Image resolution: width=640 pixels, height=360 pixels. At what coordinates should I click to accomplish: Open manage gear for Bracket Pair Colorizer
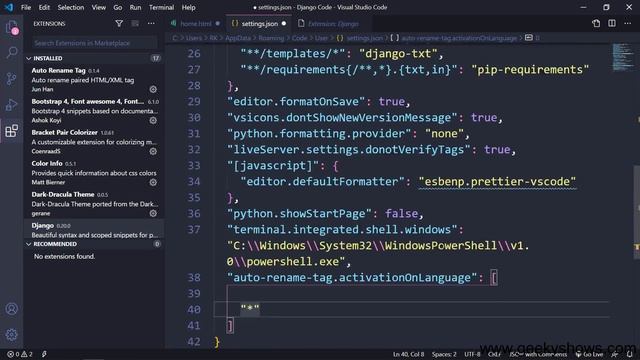[153, 151]
